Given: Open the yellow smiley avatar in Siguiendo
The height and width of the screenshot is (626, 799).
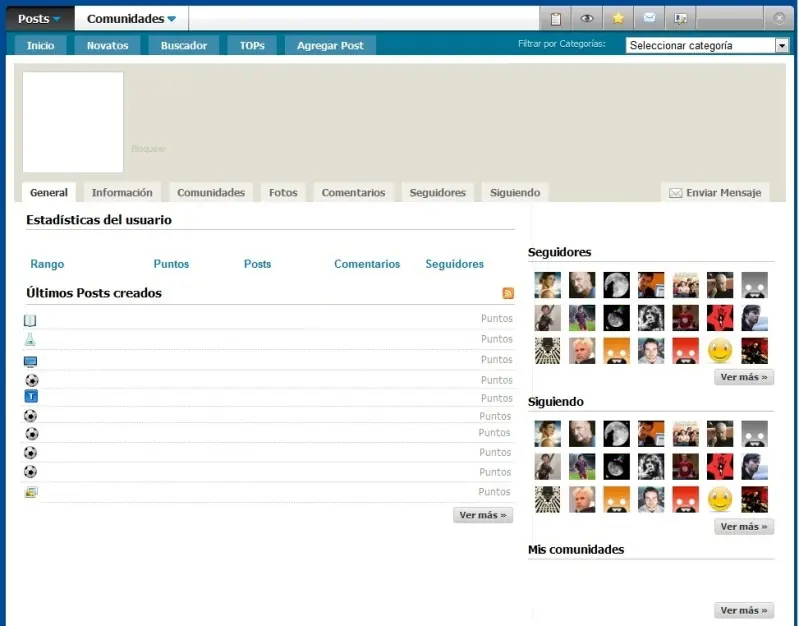Looking at the screenshot, I should pos(720,500).
